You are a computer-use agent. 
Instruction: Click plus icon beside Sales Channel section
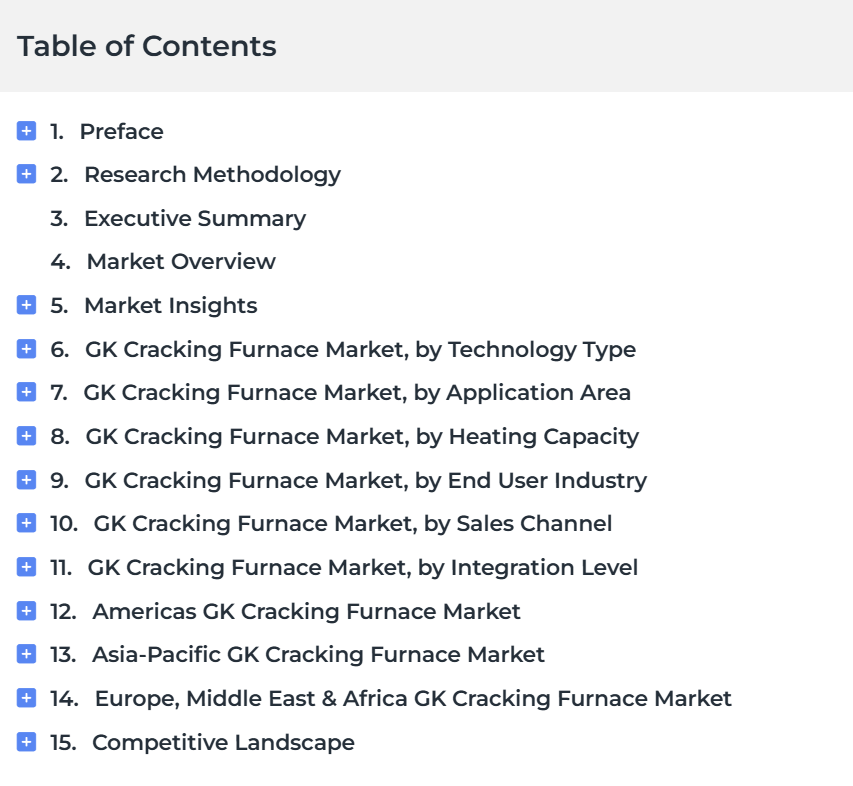click(26, 523)
